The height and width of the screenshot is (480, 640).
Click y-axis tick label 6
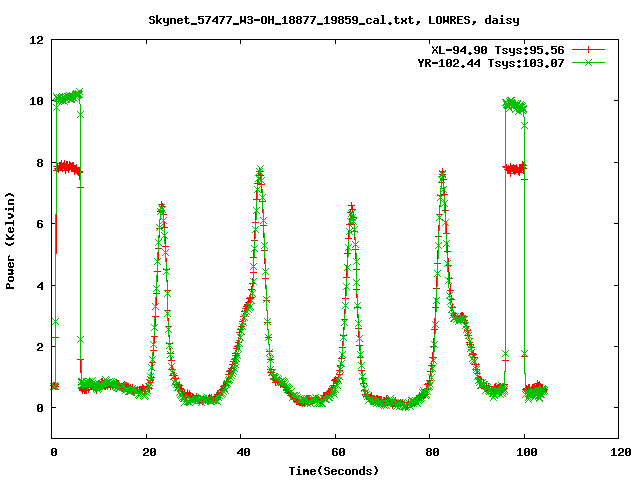pyautogui.click(x=40, y=224)
